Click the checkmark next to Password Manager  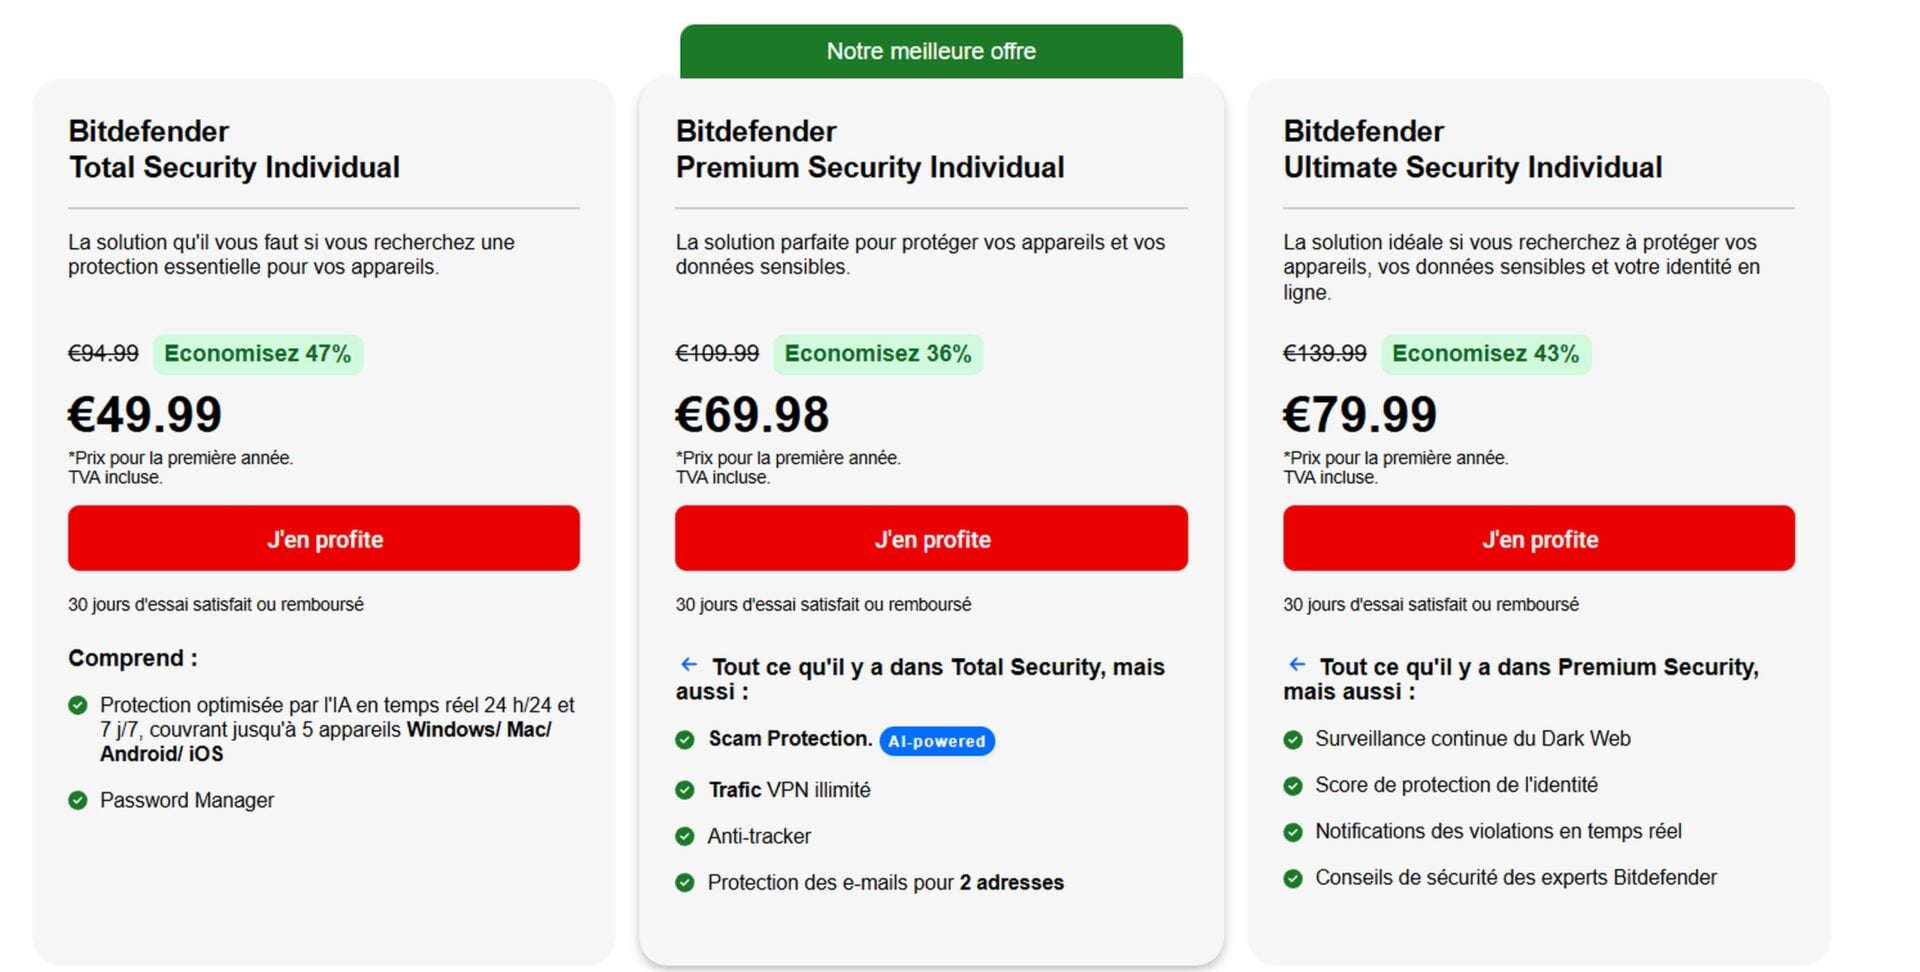[78, 800]
